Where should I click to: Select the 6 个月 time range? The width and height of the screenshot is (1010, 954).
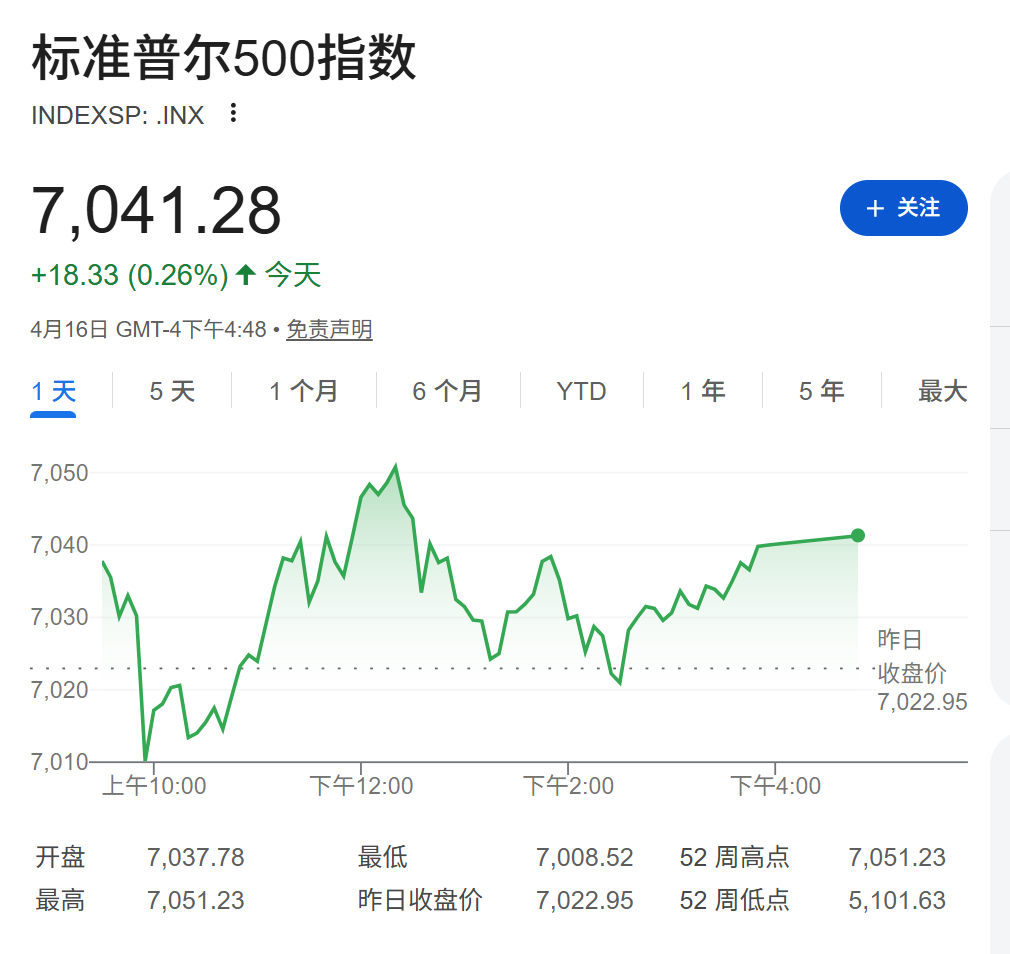pos(447,391)
